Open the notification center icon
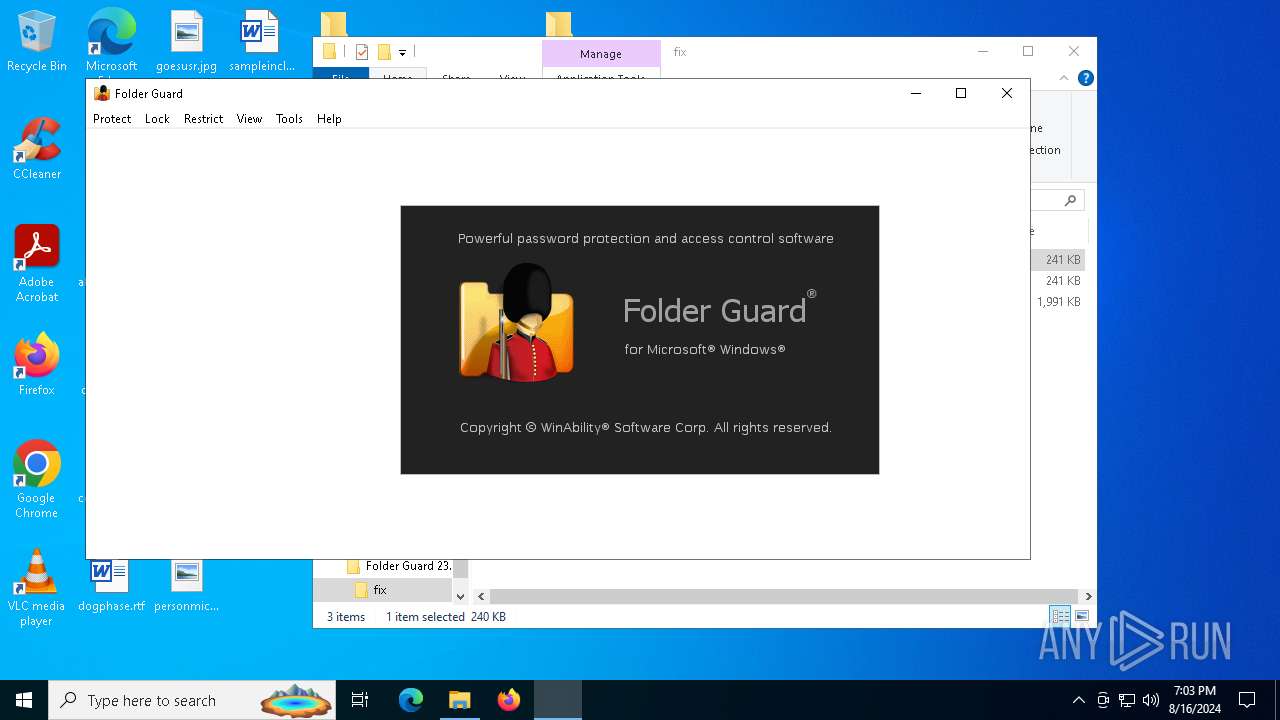 (x=1247, y=700)
